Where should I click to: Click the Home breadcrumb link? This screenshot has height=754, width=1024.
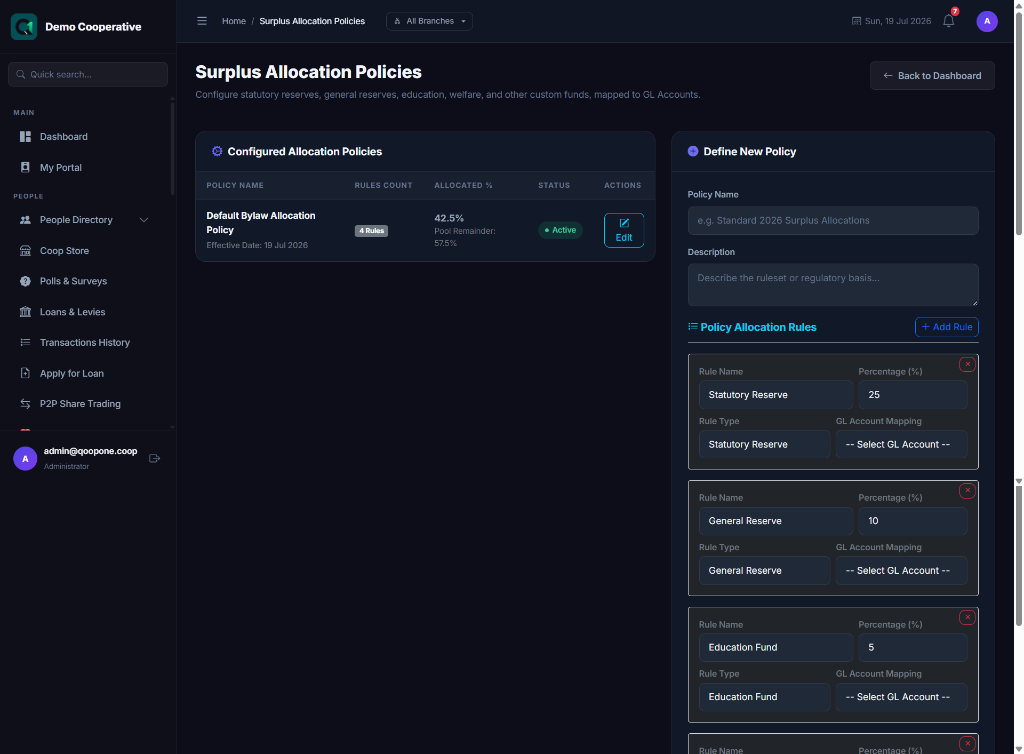(234, 21)
